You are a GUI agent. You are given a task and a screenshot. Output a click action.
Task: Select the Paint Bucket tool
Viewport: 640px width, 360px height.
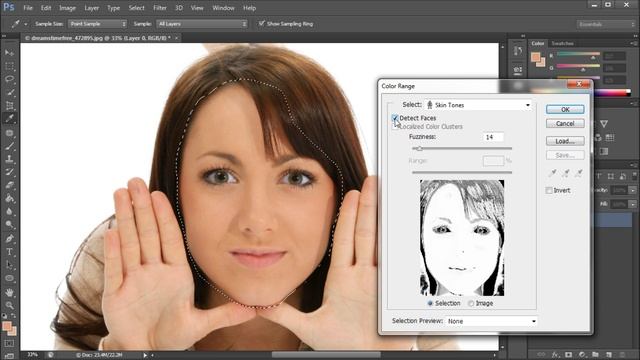click(x=9, y=199)
